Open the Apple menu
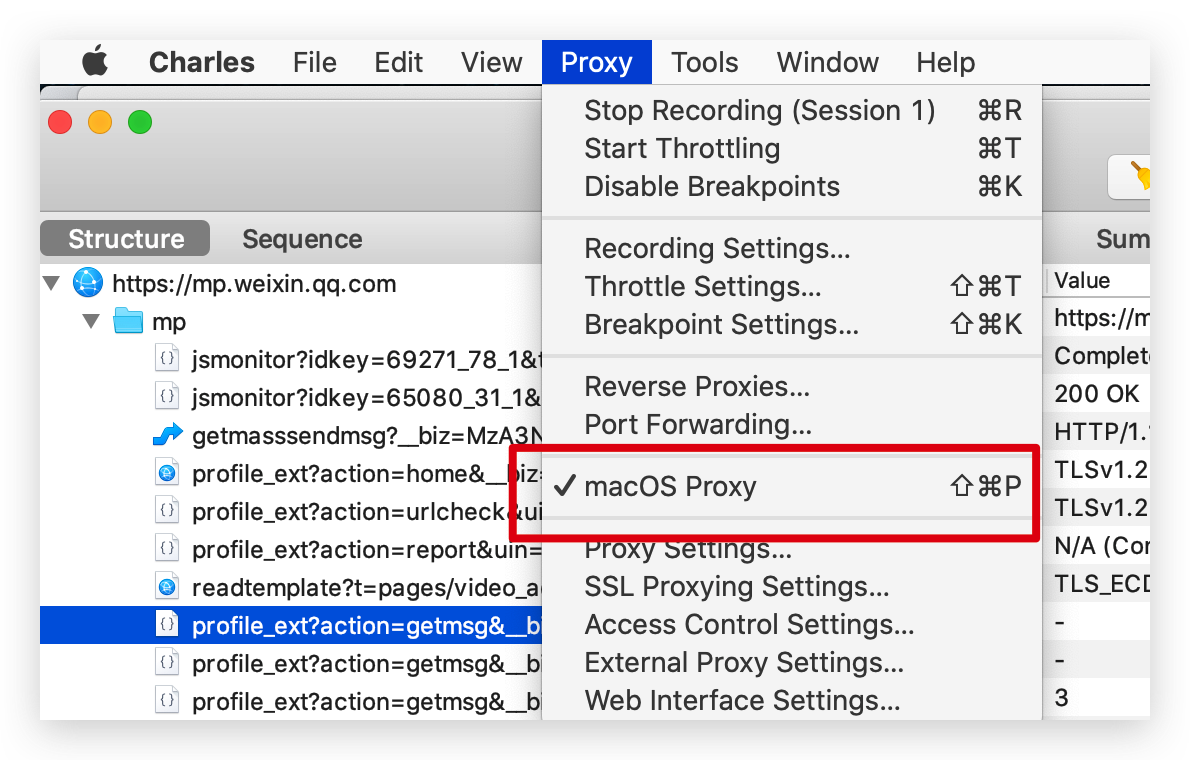The image size is (1190, 760). (x=95, y=62)
